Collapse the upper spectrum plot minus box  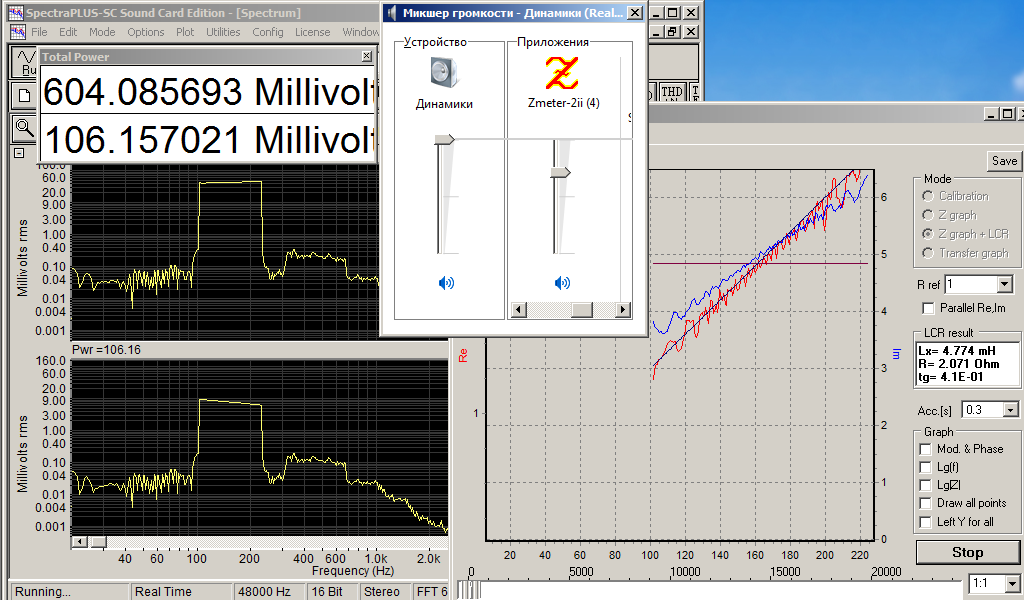point(19,153)
